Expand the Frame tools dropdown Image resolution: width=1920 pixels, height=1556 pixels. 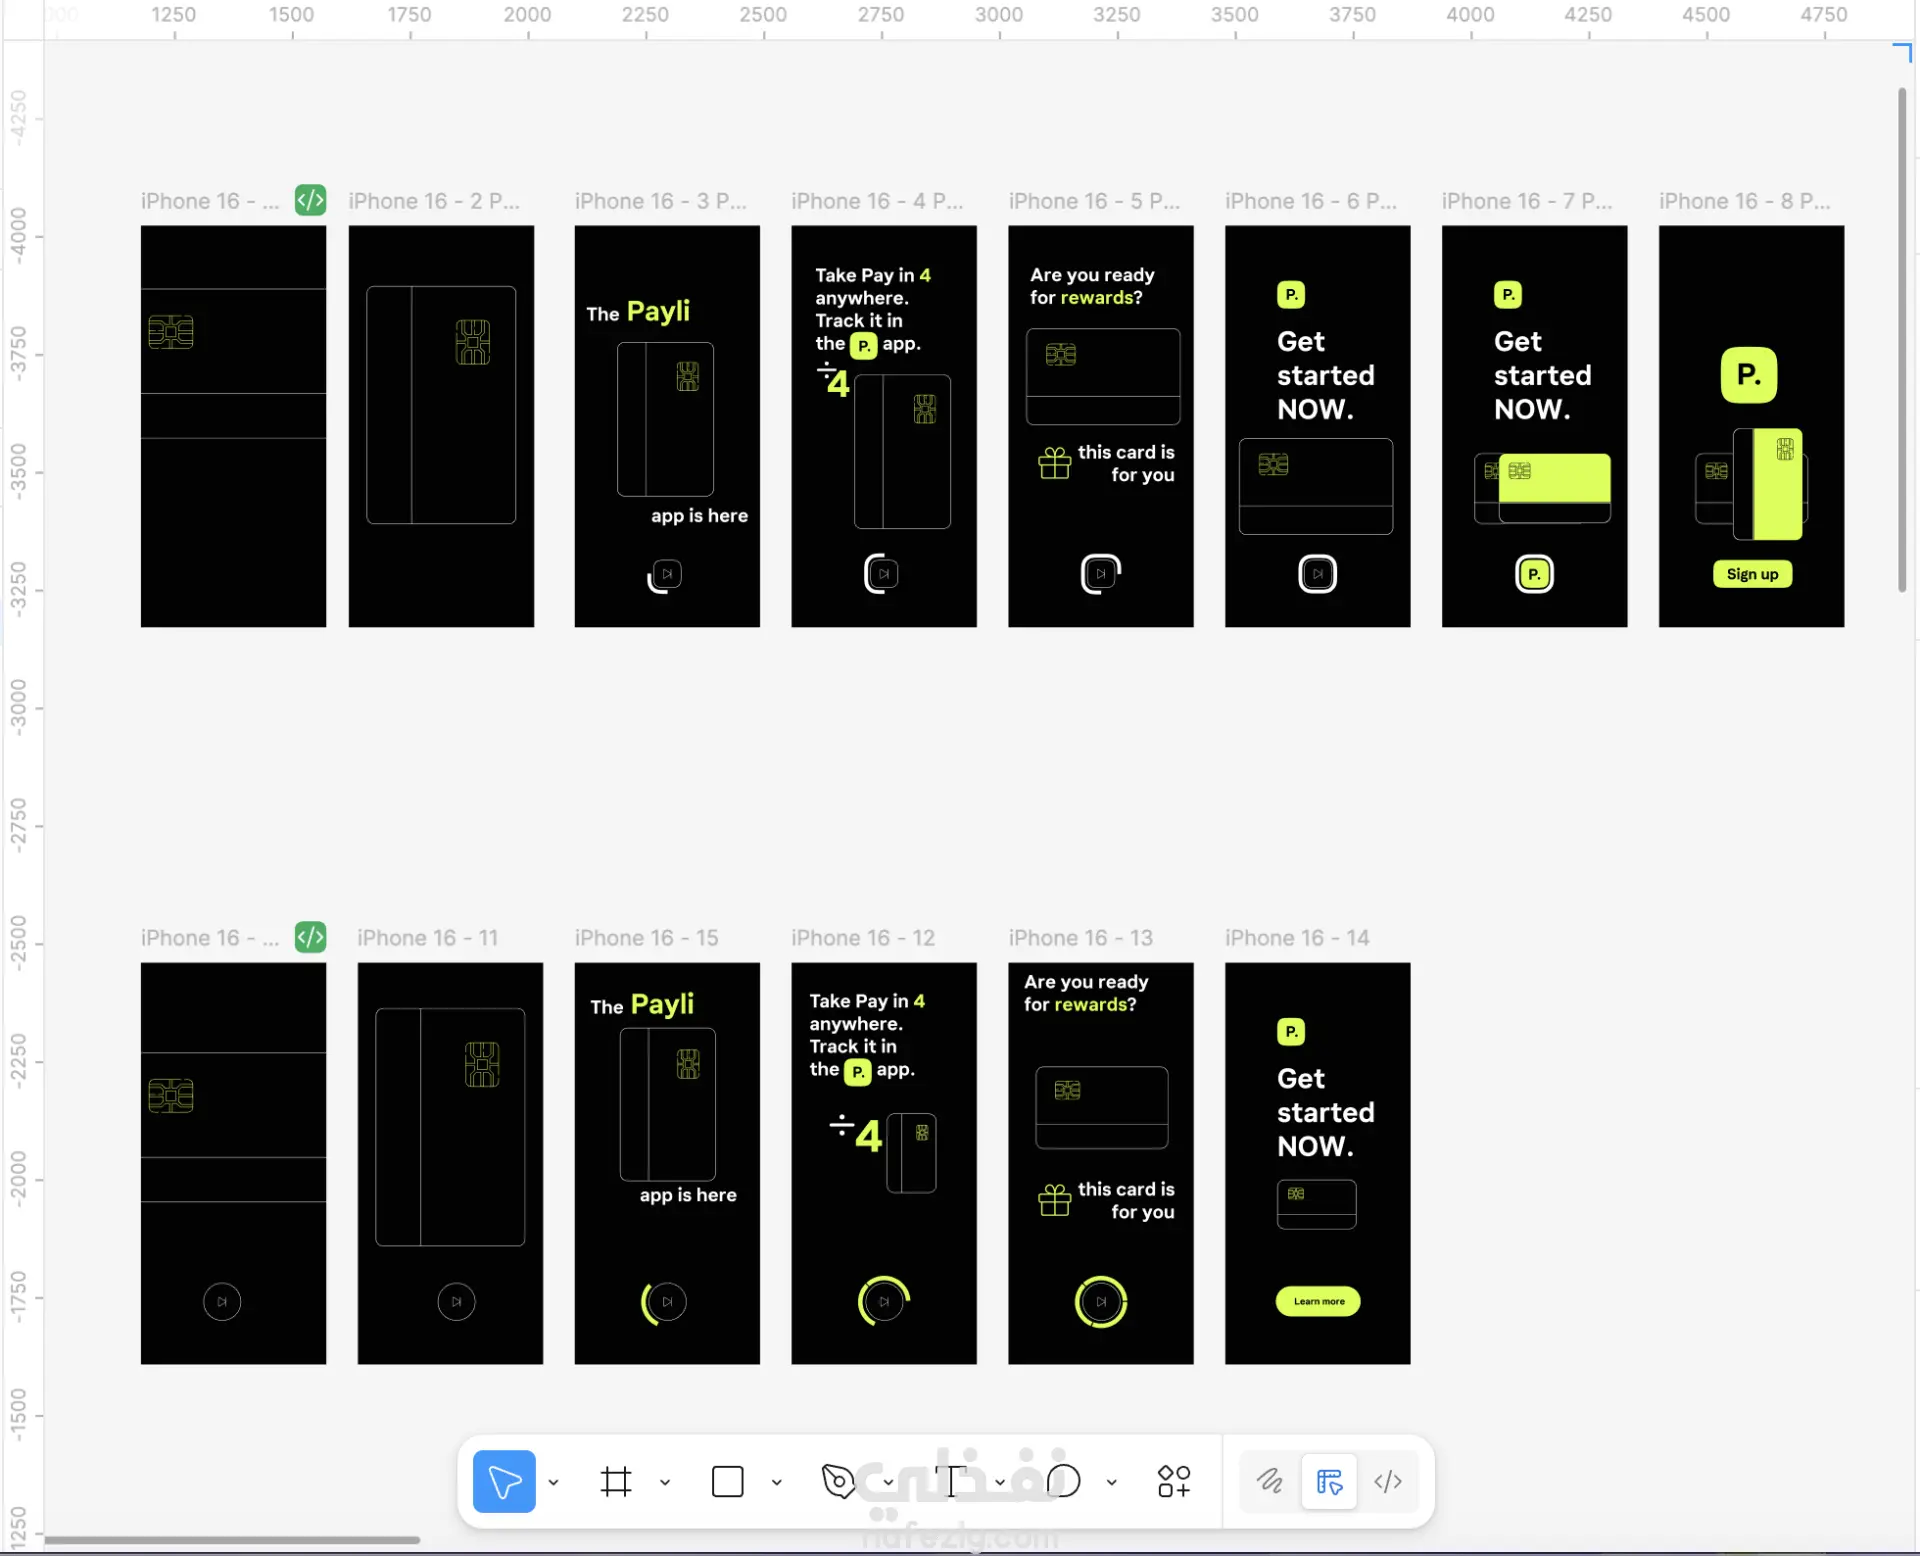[665, 1482]
